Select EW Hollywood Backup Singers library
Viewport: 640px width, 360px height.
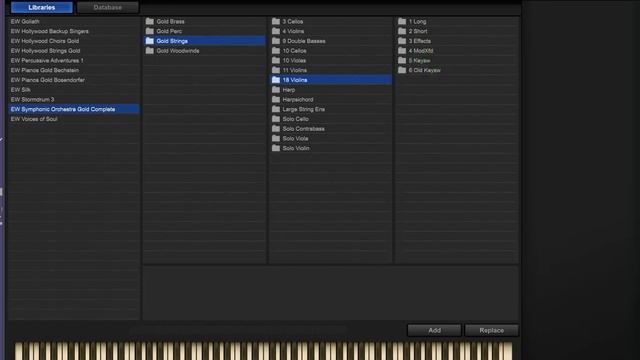(74, 31)
